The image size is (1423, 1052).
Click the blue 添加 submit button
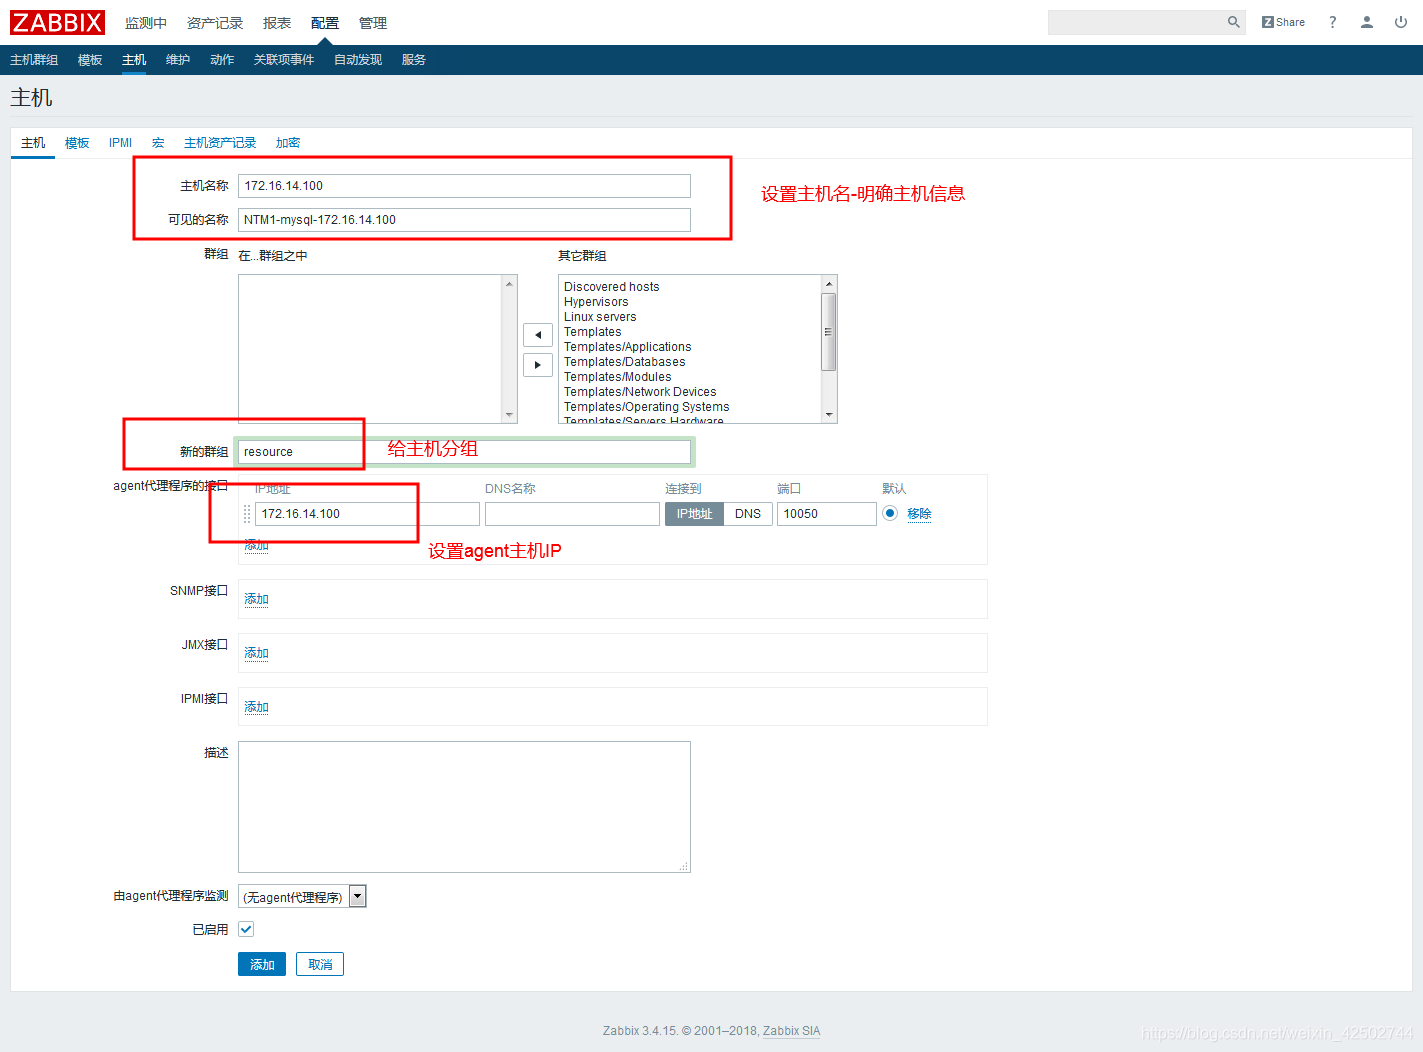click(x=262, y=964)
